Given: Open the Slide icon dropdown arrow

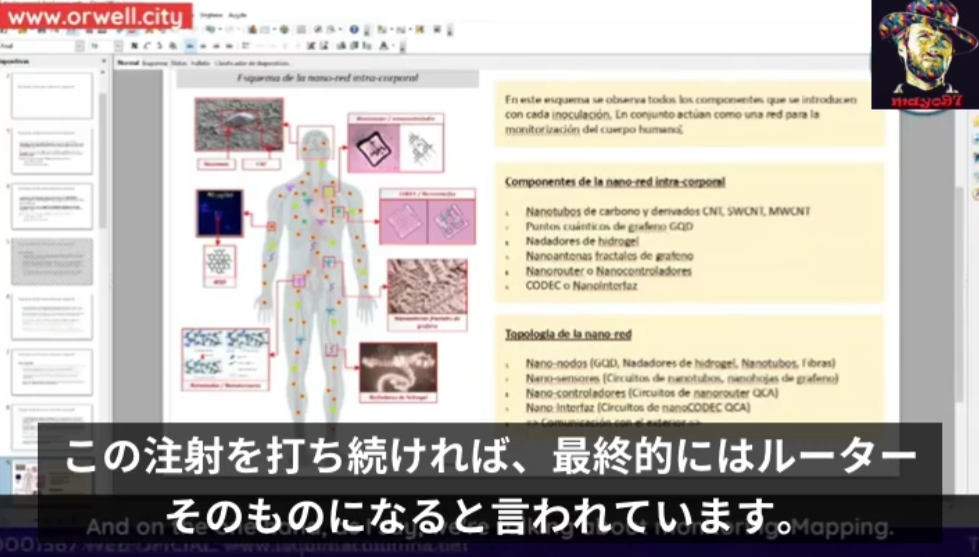Looking at the screenshot, I should tap(391, 29).
